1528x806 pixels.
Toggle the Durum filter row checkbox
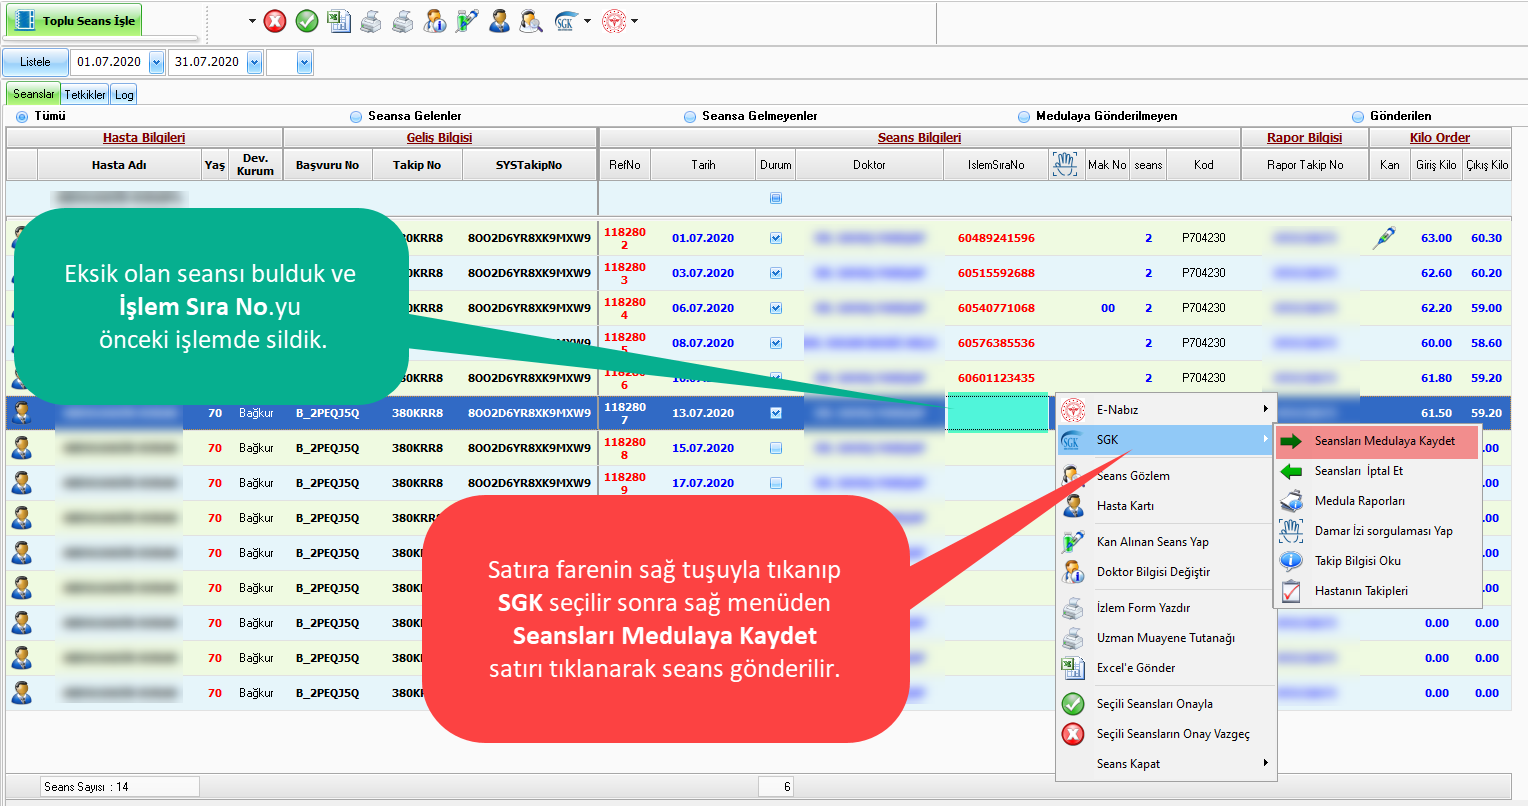pyautogui.click(x=776, y=198)
